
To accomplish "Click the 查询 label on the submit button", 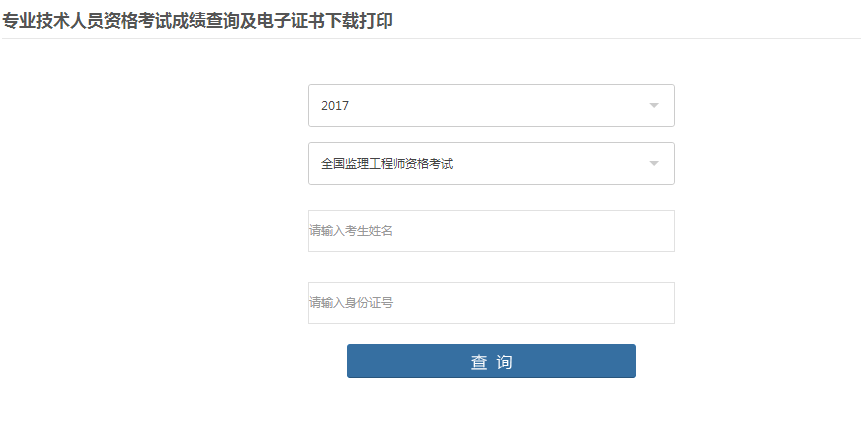I will 491,362.
